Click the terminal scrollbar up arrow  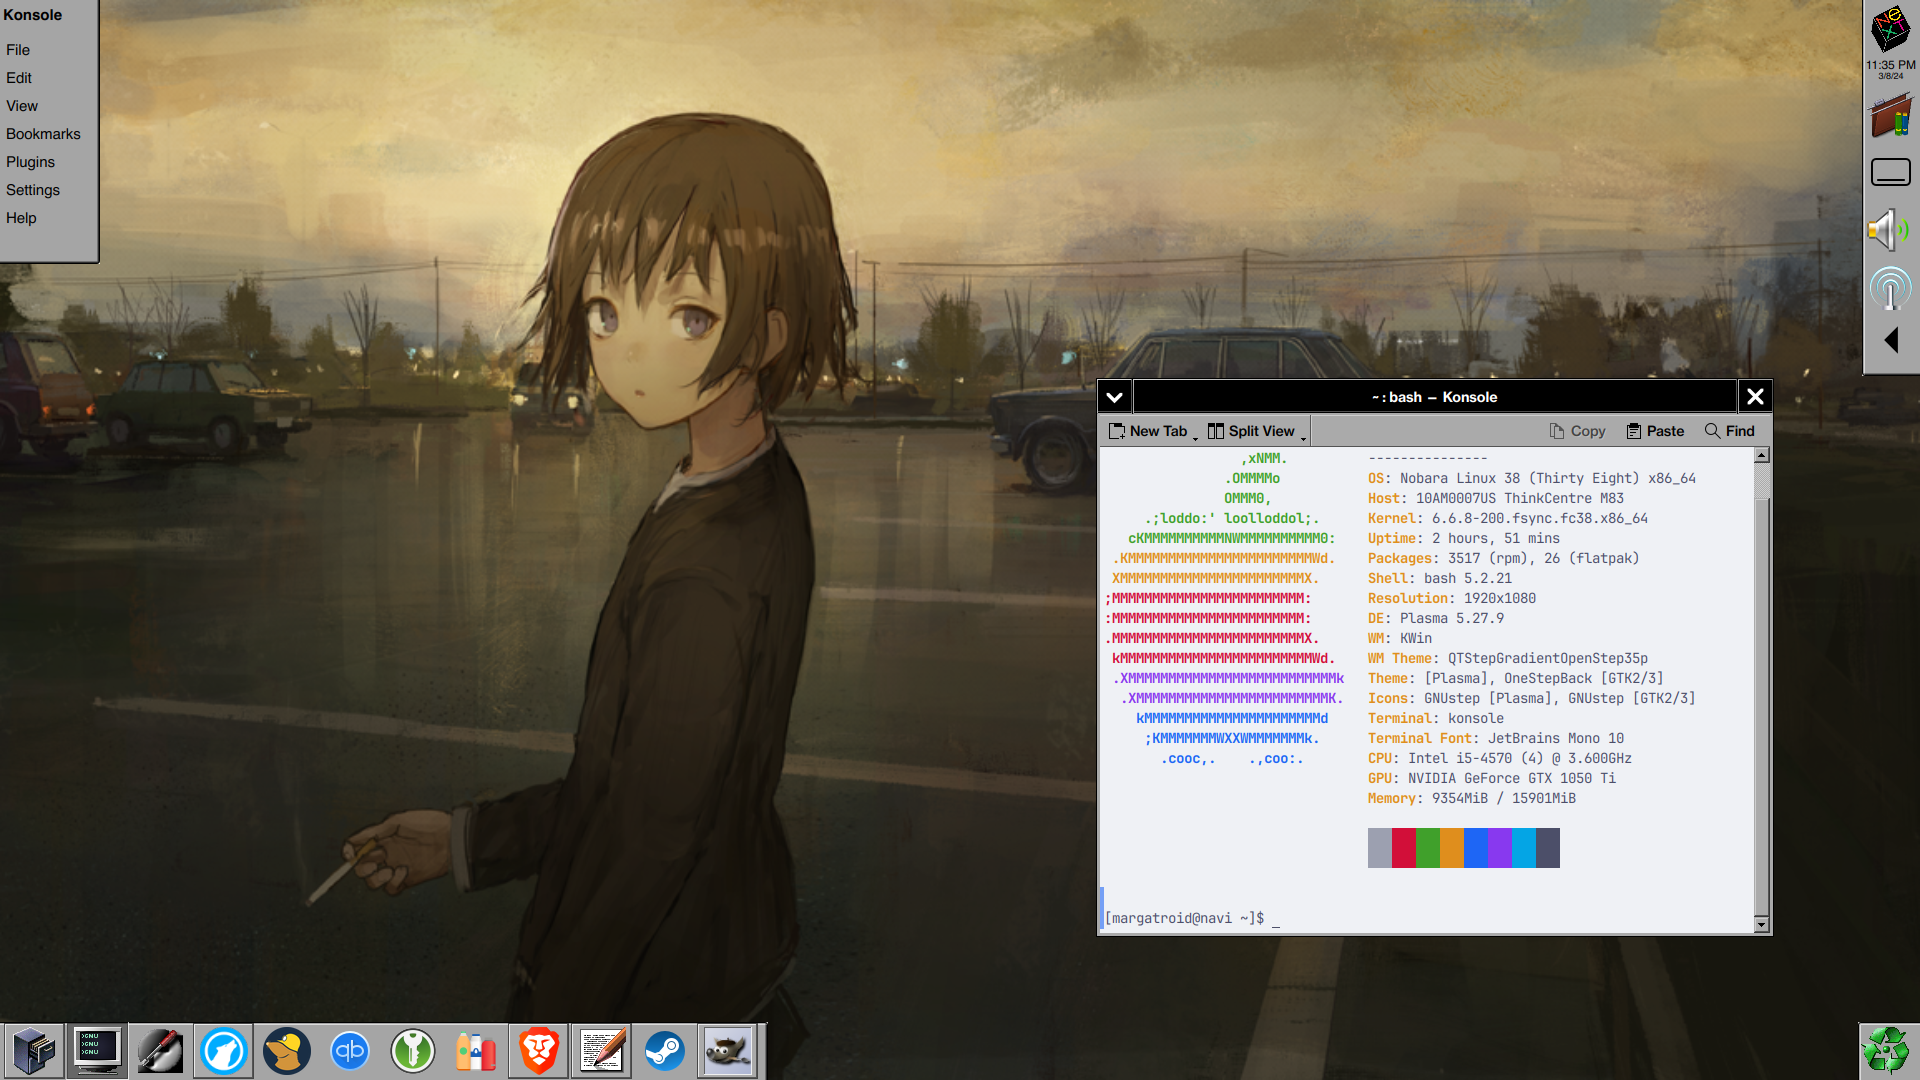[1762, 455]
